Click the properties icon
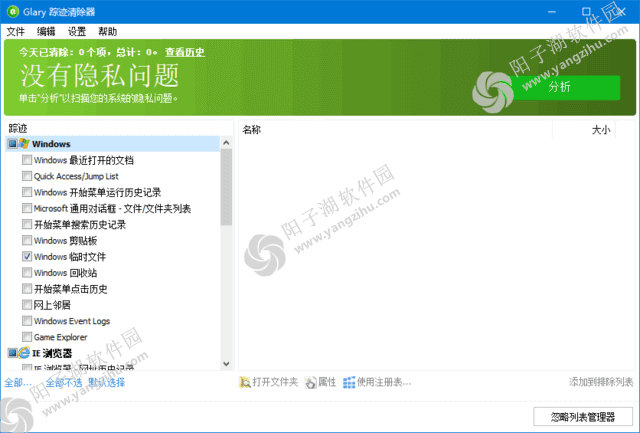The image size is (640, 433). pyautogui.click(x=311, y=382)
